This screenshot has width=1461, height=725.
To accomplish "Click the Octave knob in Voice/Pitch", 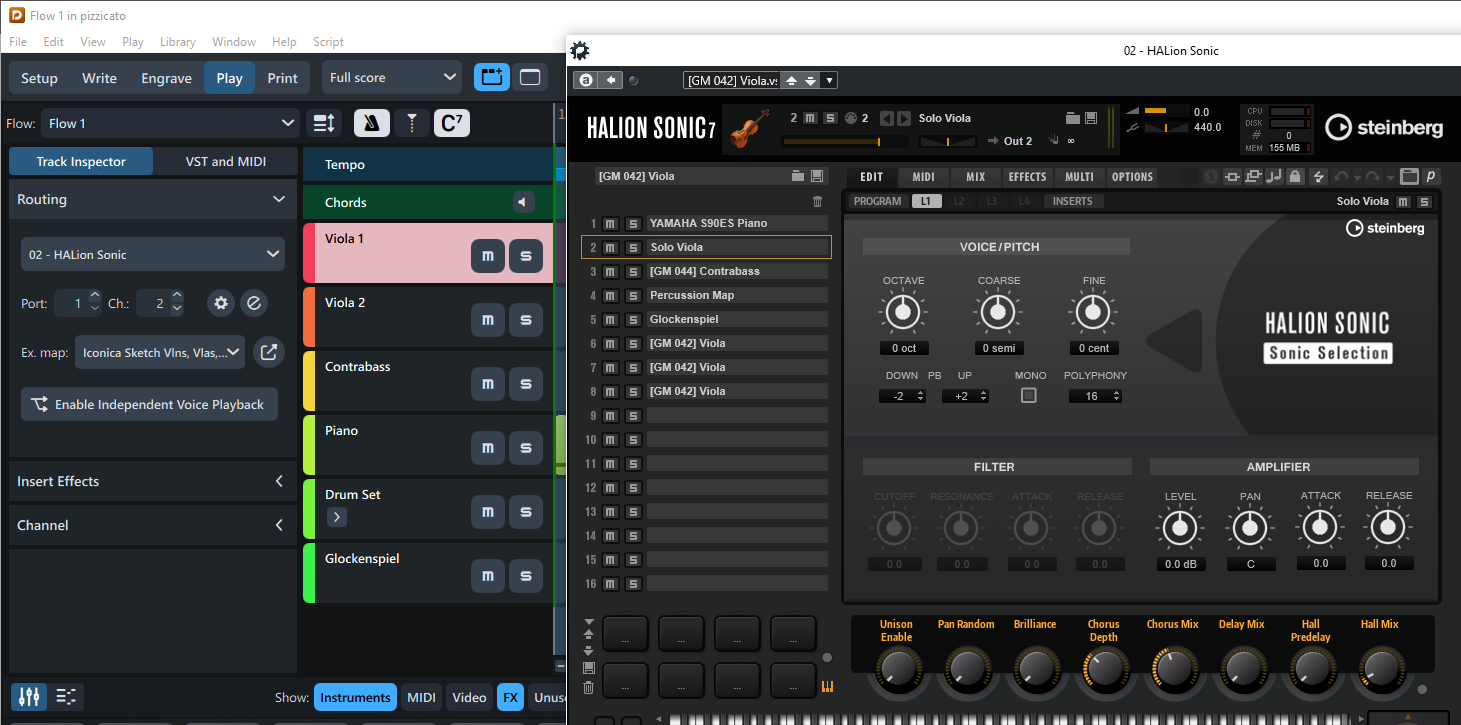I will click(903, 312).
